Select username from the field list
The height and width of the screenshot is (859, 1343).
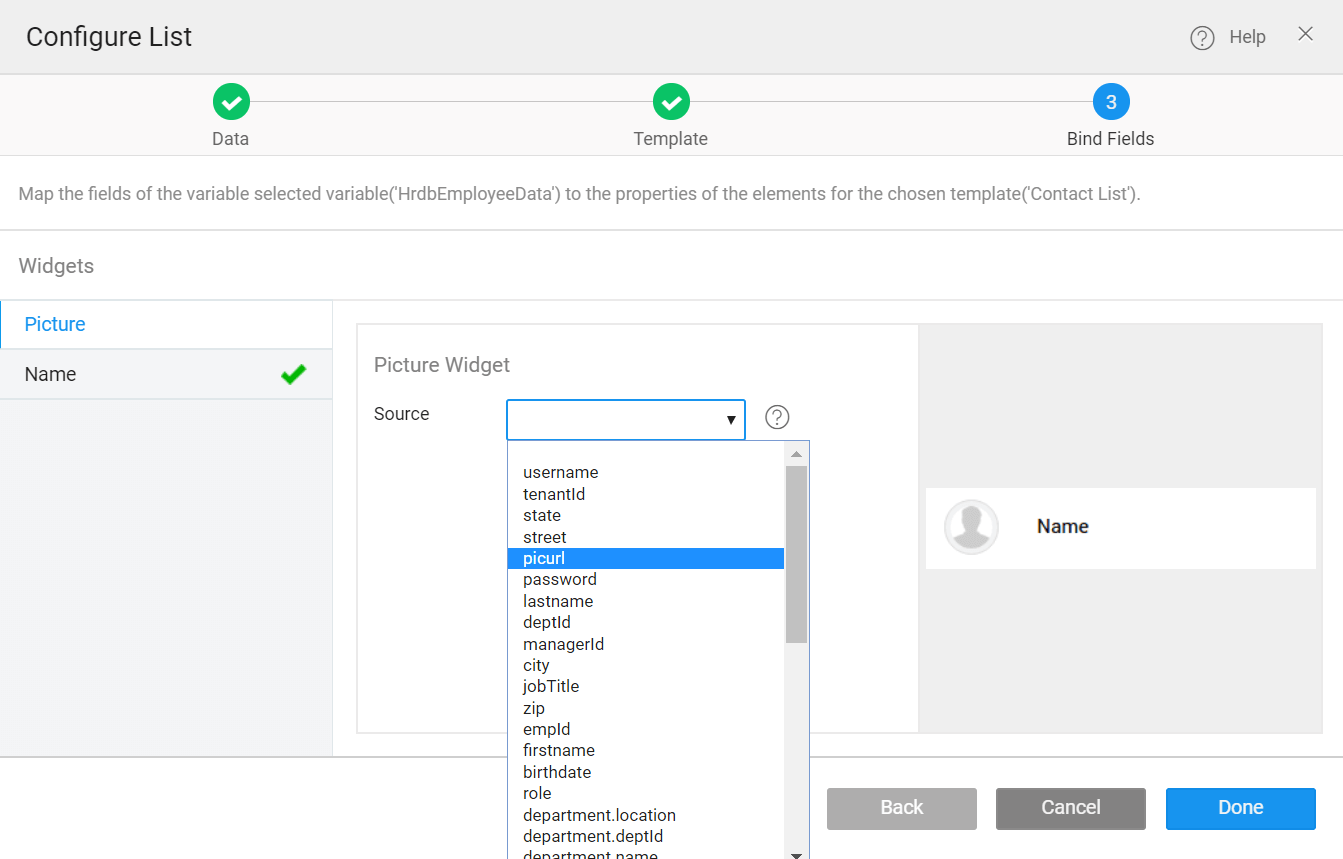point(560,472)
